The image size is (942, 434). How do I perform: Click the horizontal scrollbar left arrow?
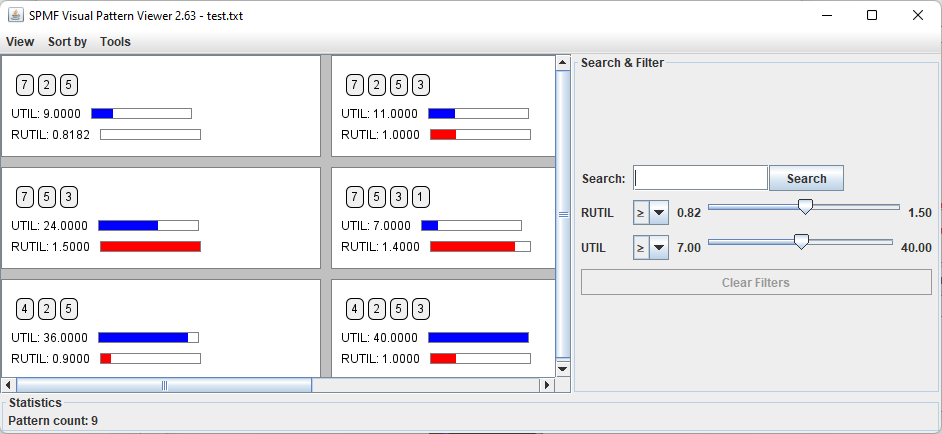click(x=9, y=385)
